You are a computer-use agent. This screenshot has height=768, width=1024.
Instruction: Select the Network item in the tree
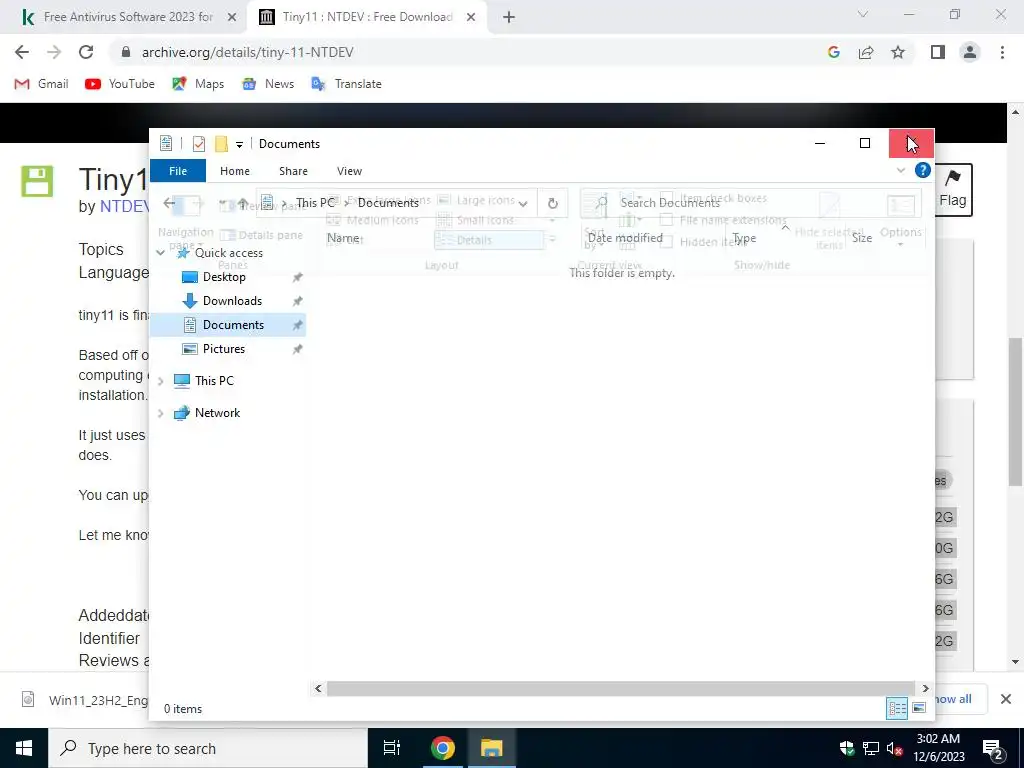coord(217,413)
